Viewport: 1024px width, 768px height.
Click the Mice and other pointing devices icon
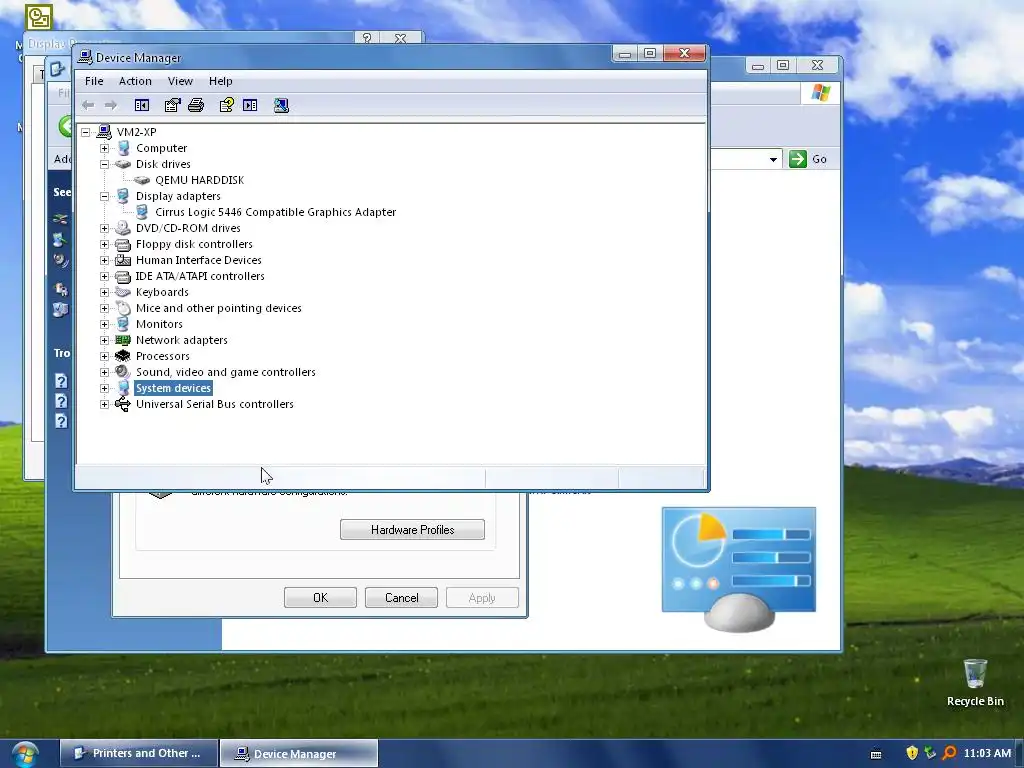(123, 308)
